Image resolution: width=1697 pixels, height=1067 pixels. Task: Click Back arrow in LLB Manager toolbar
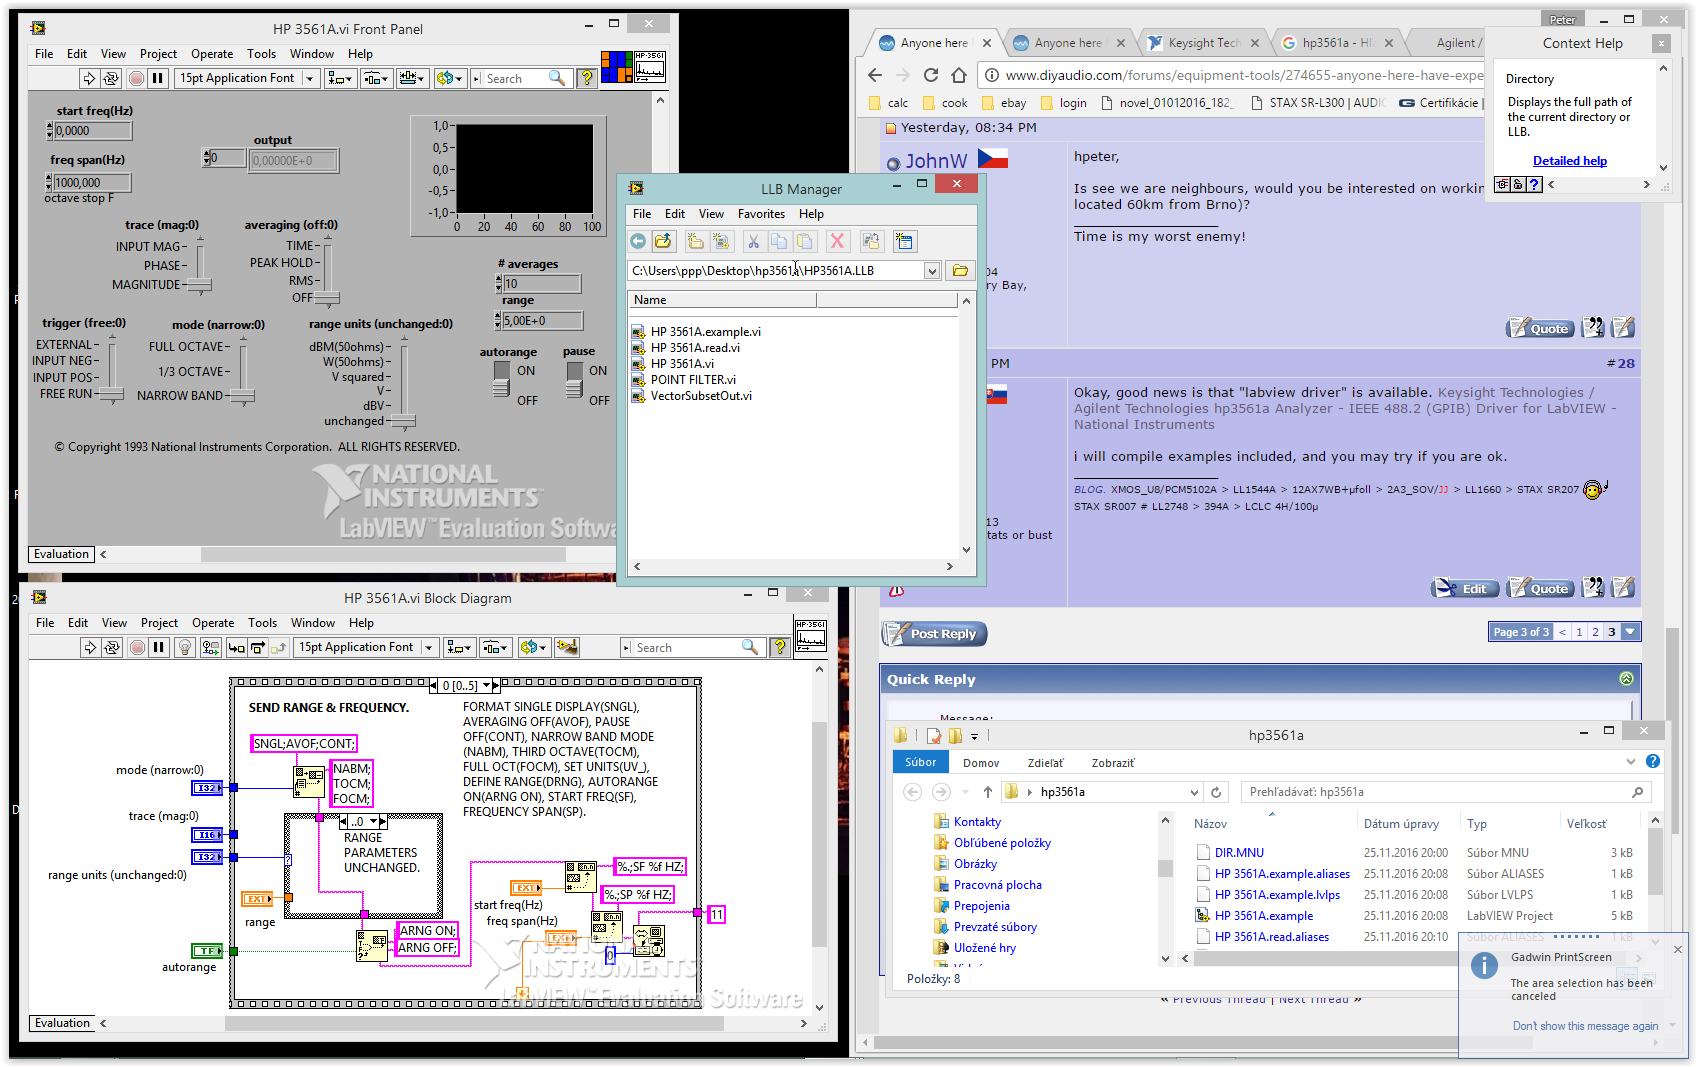point(638,241)
